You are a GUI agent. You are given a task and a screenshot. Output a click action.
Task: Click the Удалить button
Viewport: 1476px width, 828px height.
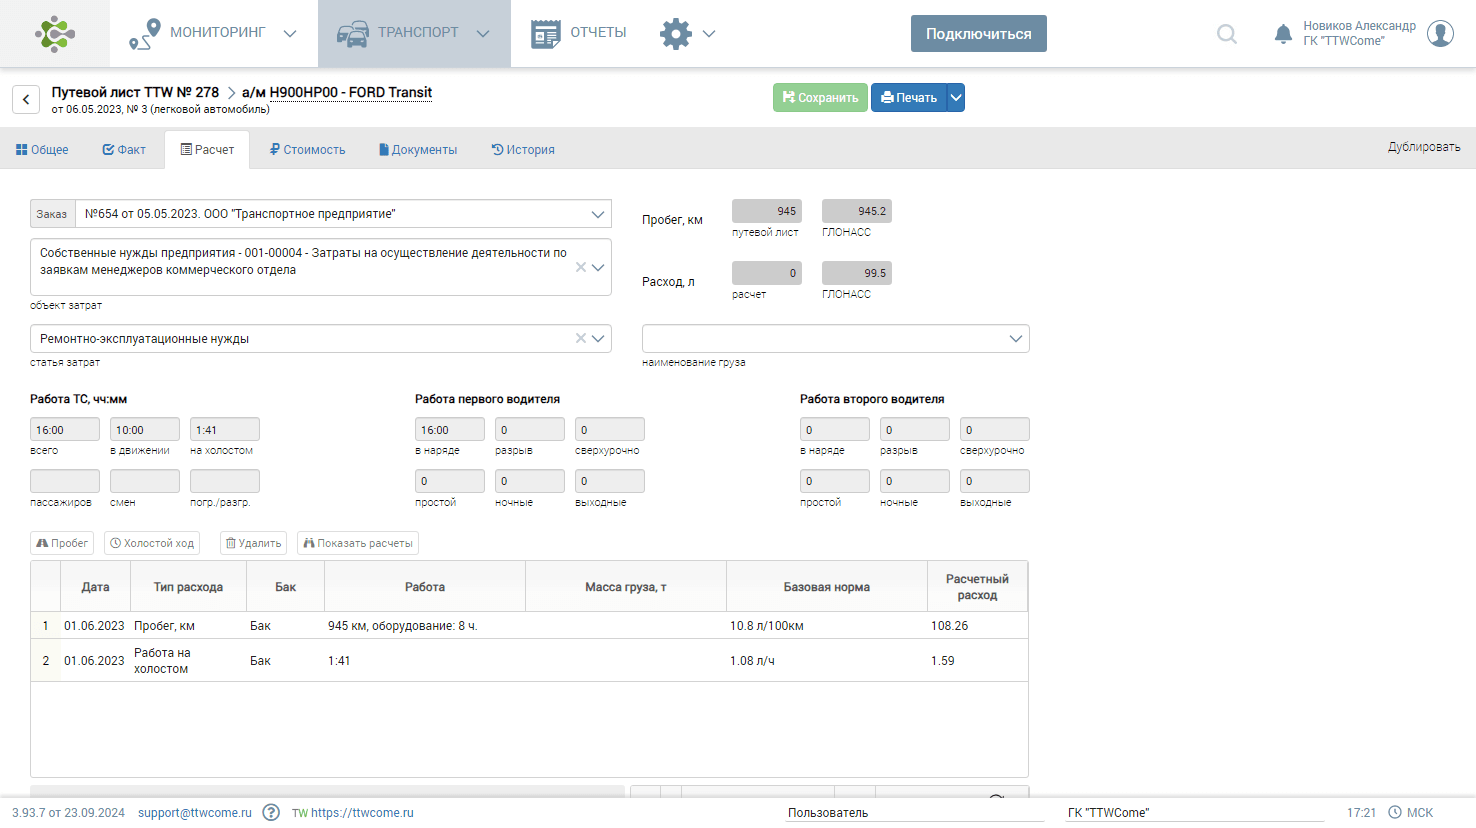[253, 543]
